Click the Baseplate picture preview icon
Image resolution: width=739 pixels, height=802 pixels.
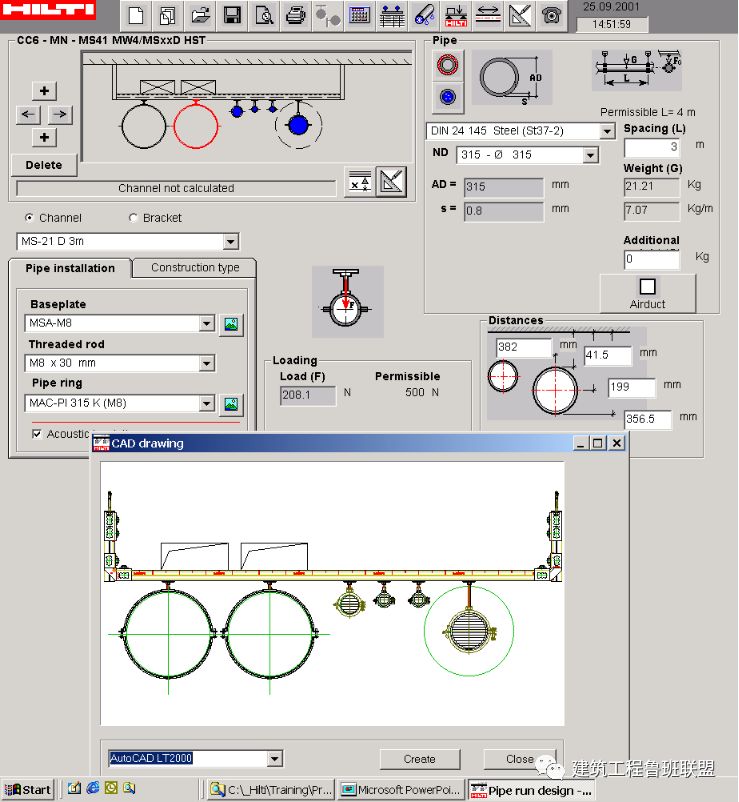(x=231, y=324)
